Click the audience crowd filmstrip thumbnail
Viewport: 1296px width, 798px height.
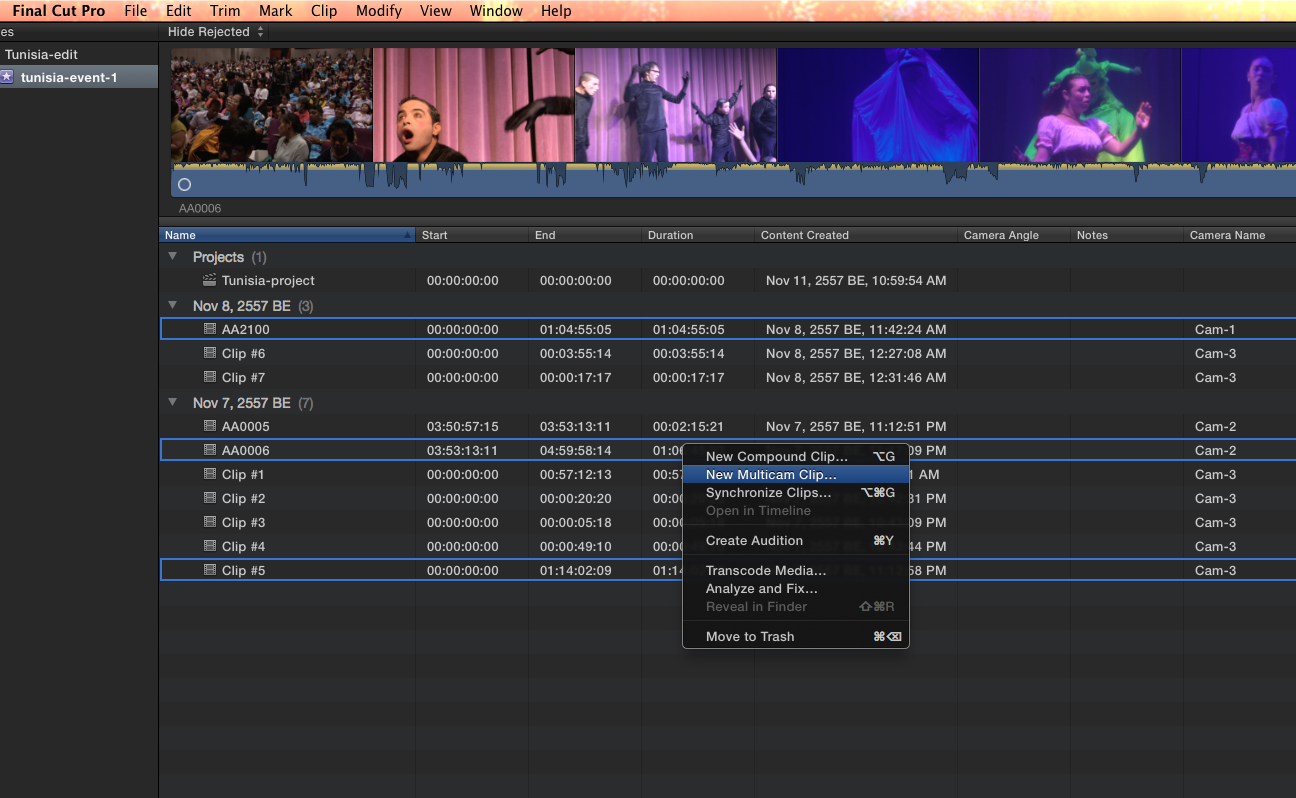pos(271,105)
